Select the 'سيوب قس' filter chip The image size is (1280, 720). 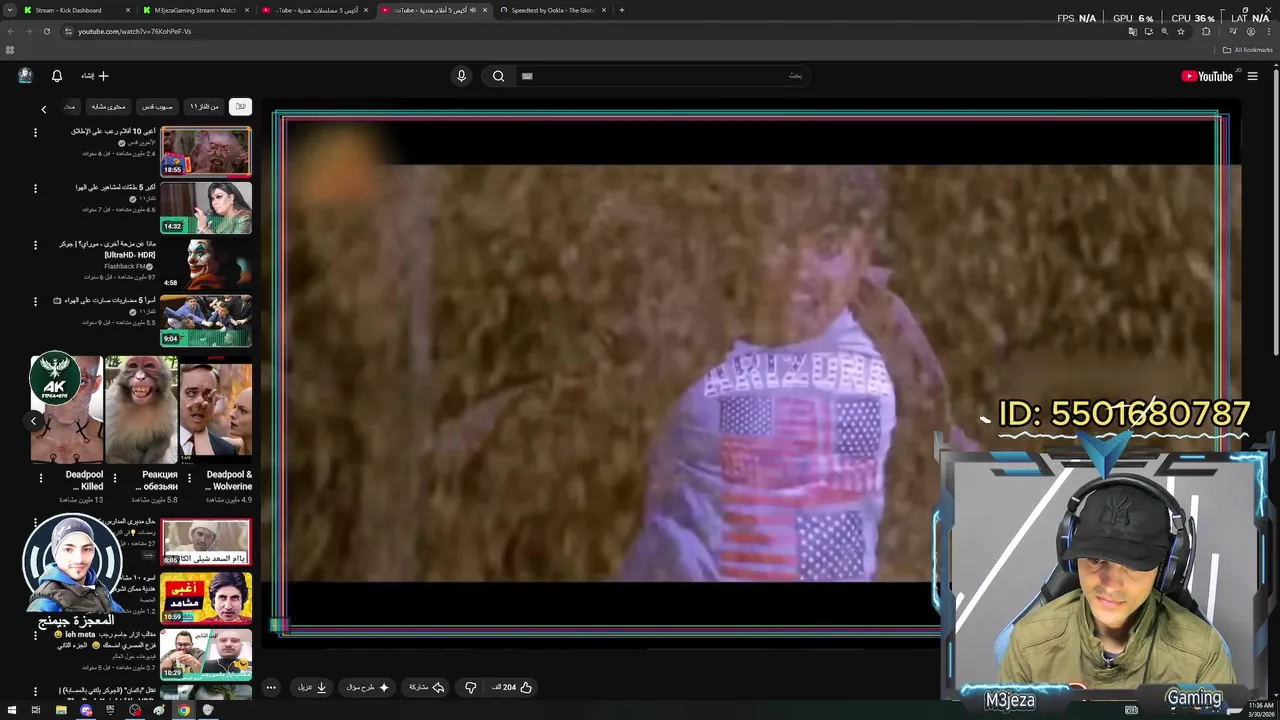pyautogui.click(x=157, y=106)
